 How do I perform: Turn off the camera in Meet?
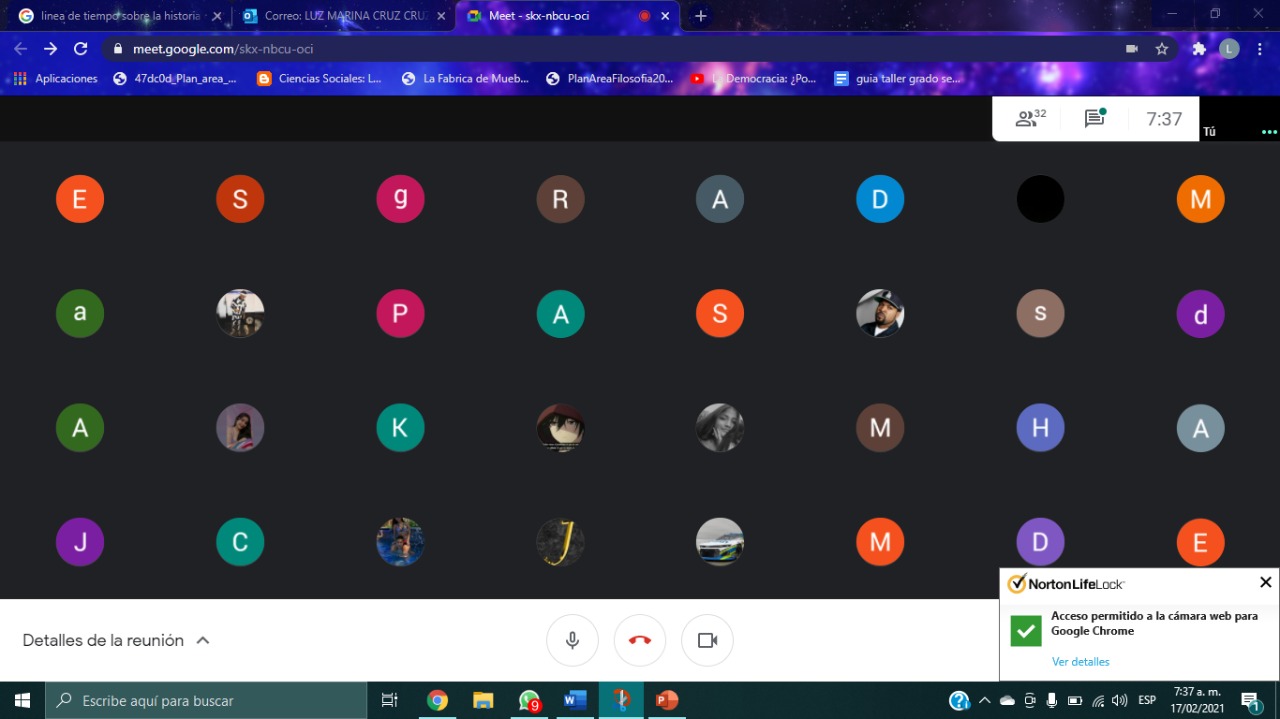[x=707, y=640]
